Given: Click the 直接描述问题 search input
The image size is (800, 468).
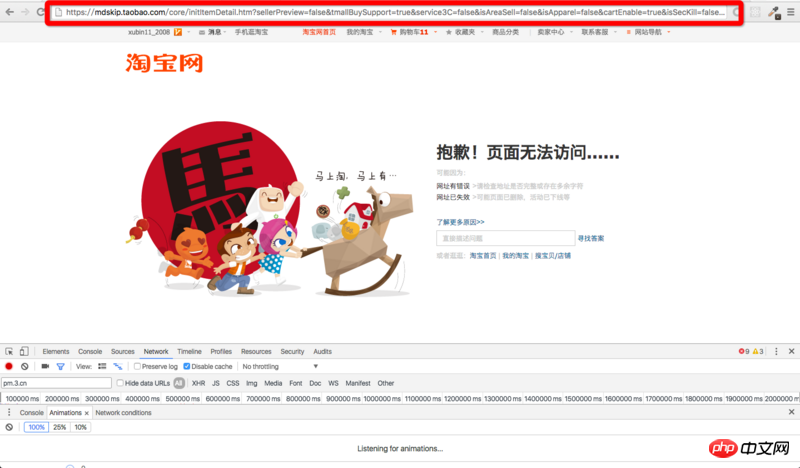Looking at the screenshot, I should [x=506, y=238].
